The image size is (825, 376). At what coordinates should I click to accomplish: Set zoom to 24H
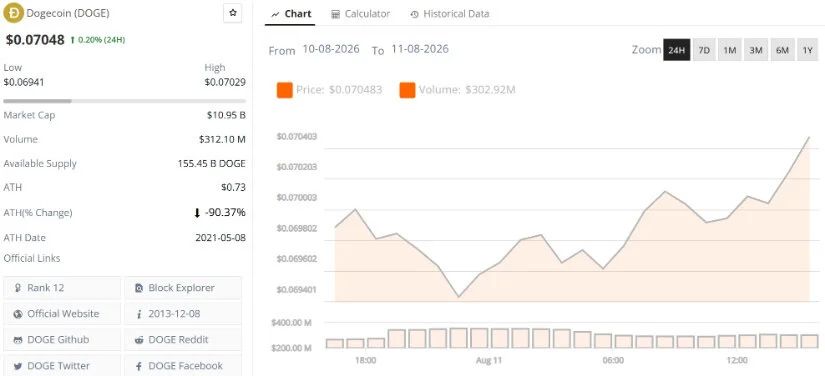[676, 50]
